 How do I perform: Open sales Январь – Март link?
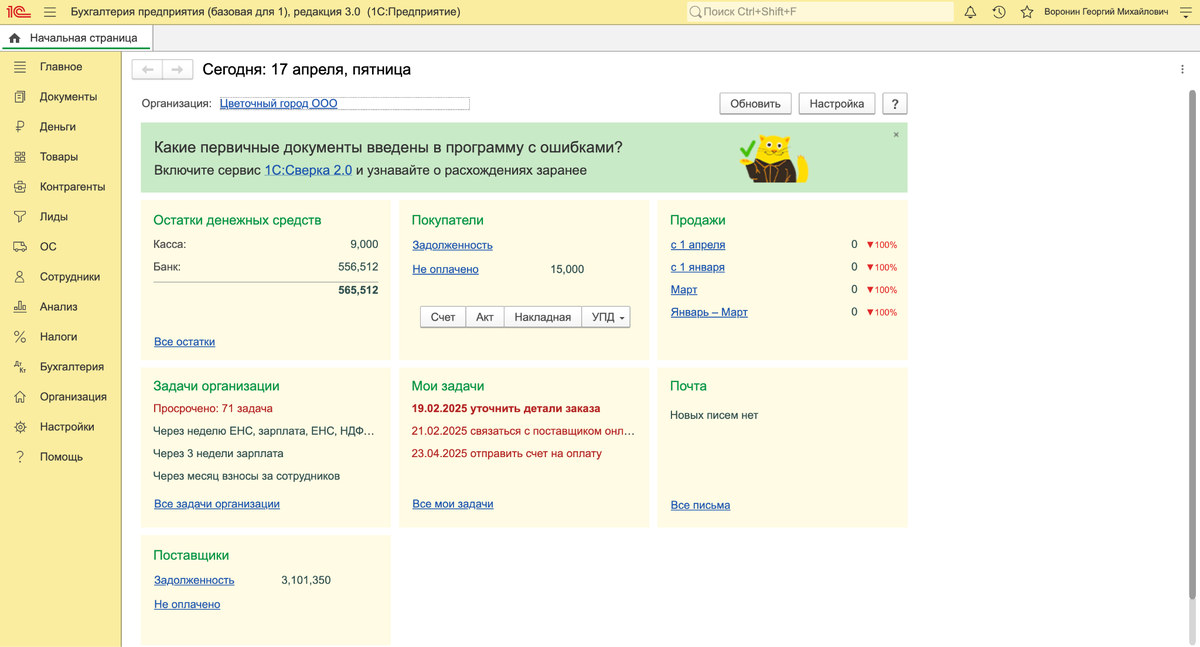(709, 312)
